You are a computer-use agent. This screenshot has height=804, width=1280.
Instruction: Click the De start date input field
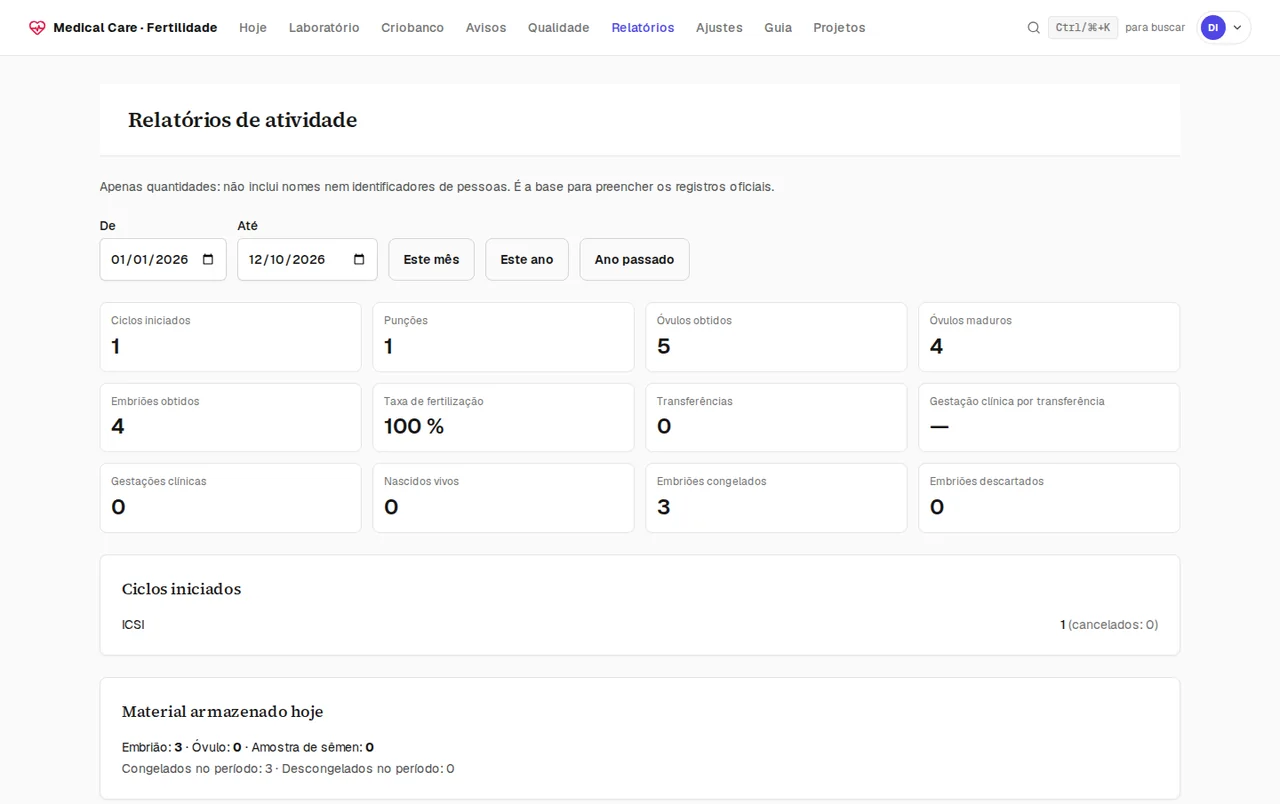click(163, 260)
